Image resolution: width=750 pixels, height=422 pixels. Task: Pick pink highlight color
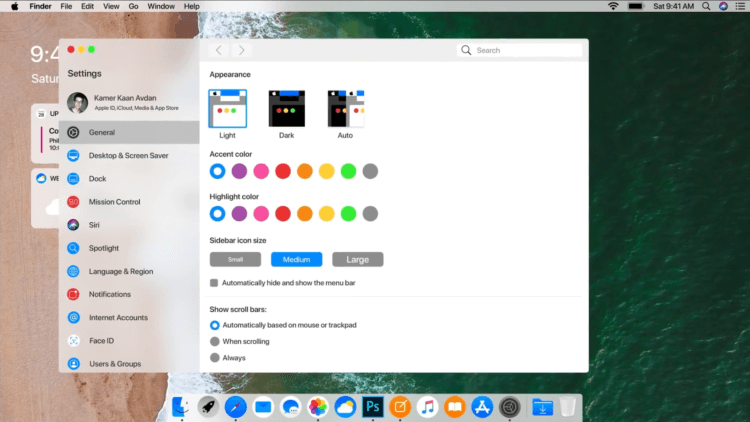coord(261,214)
